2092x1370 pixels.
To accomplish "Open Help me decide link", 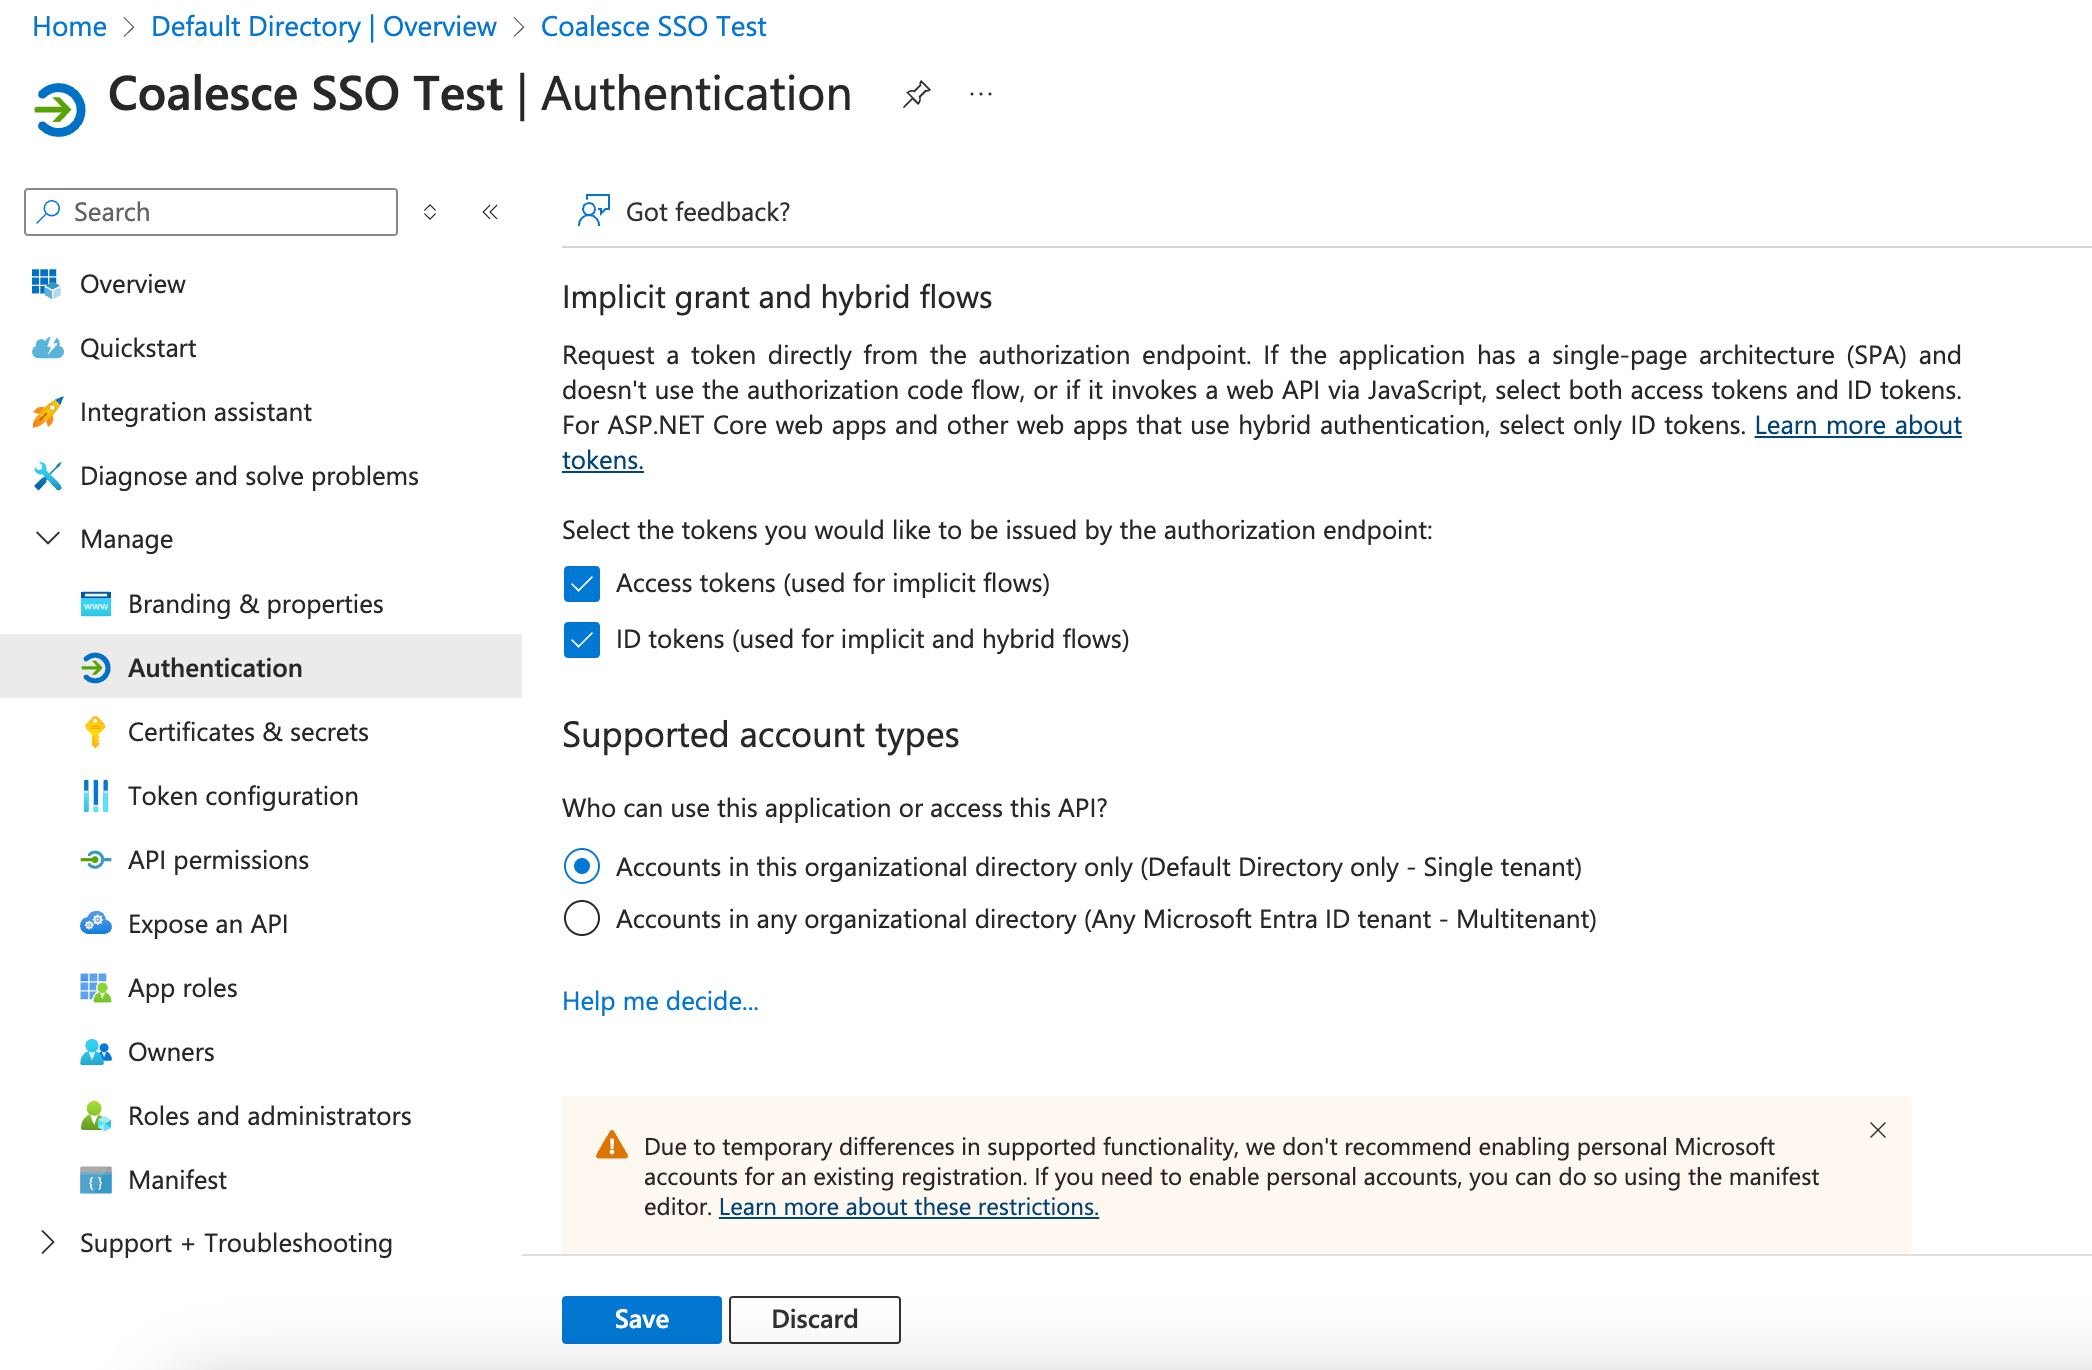I will click(x=660, y=1001).
